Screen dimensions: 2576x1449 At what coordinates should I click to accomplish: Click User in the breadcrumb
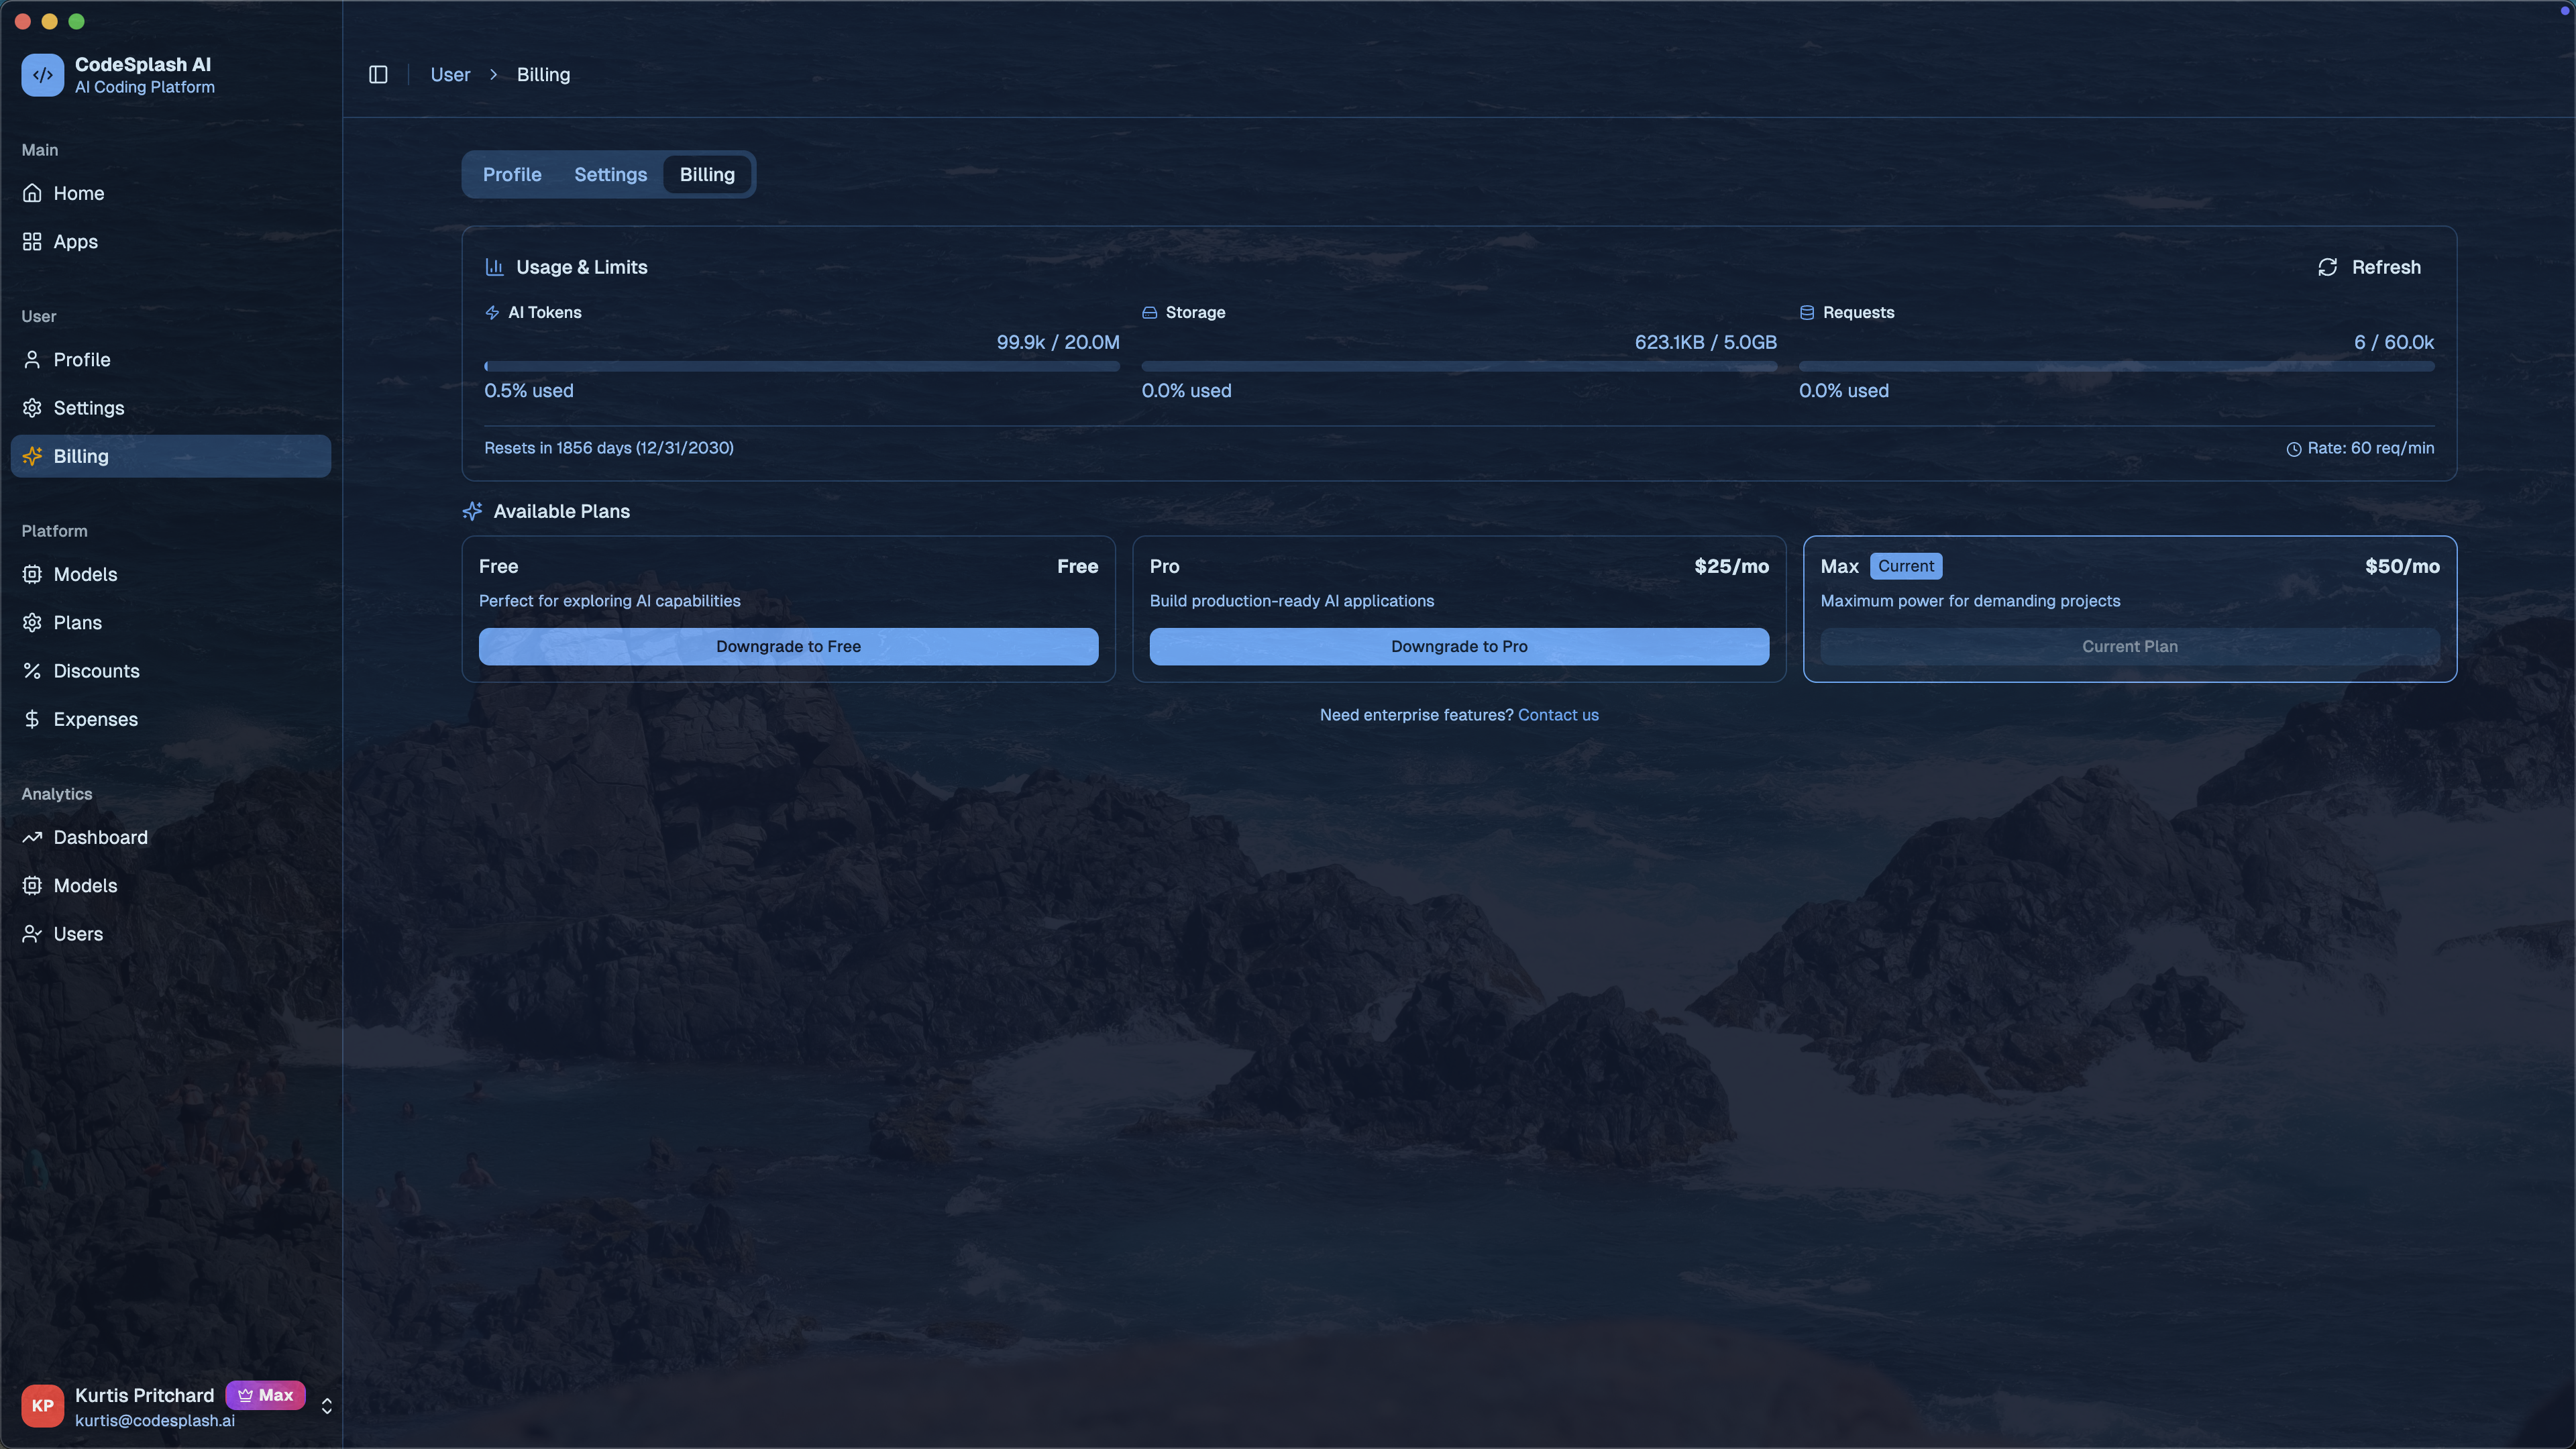coord(450,75)
